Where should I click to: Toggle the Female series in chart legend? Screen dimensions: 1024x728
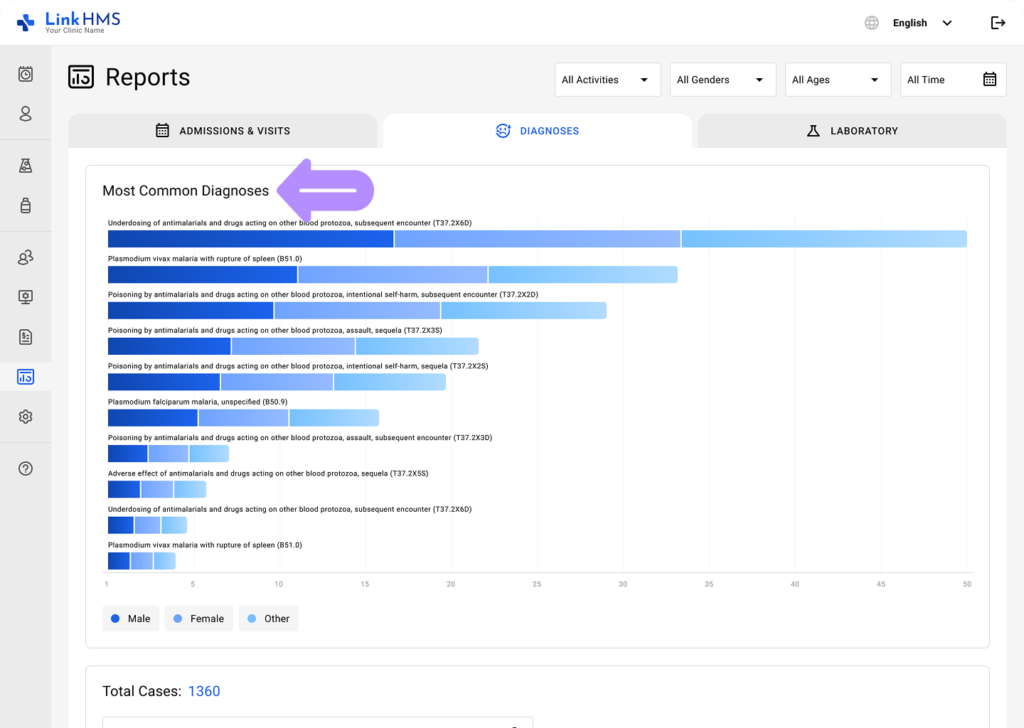tap(198, 618)
